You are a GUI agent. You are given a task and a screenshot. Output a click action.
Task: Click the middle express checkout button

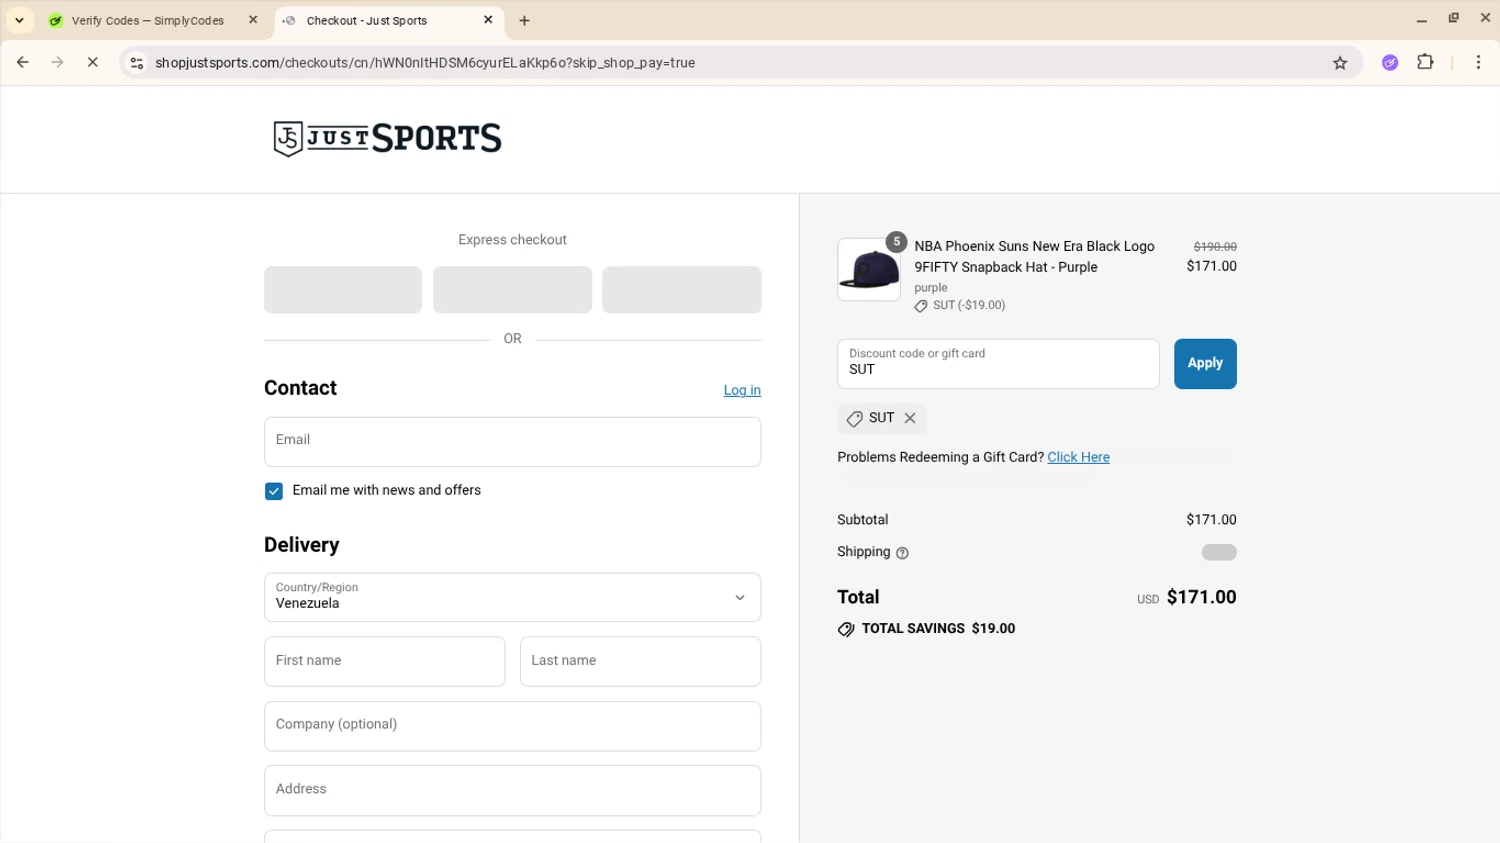coord(512,290)
